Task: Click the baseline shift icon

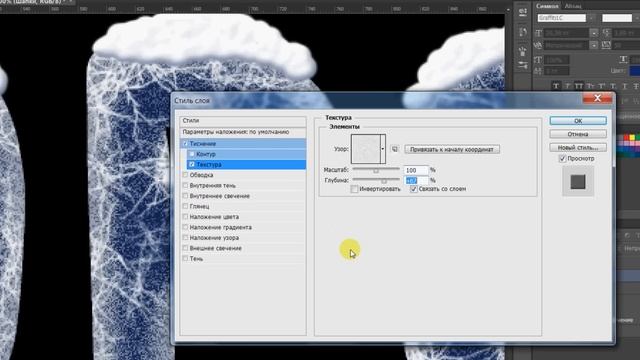Action: tap(538, 71)
